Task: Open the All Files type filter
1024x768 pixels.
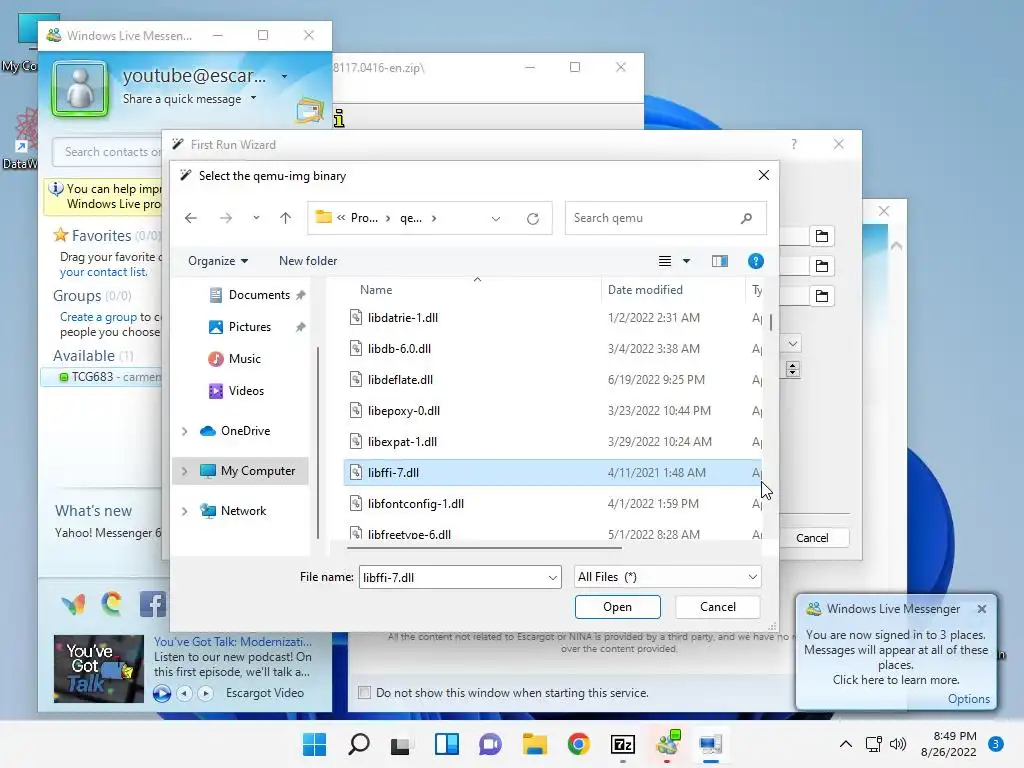Action: (667, 577)
